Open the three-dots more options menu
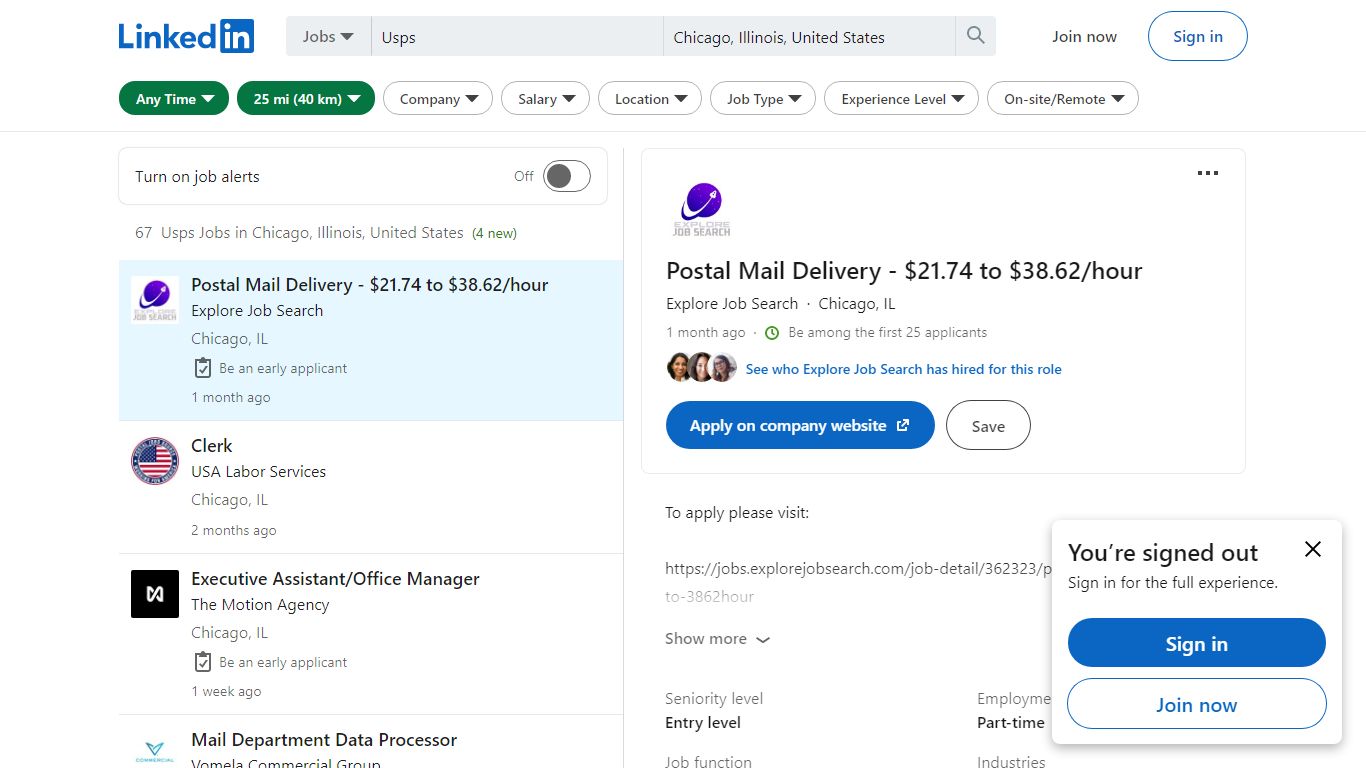 pos(1207,173)
